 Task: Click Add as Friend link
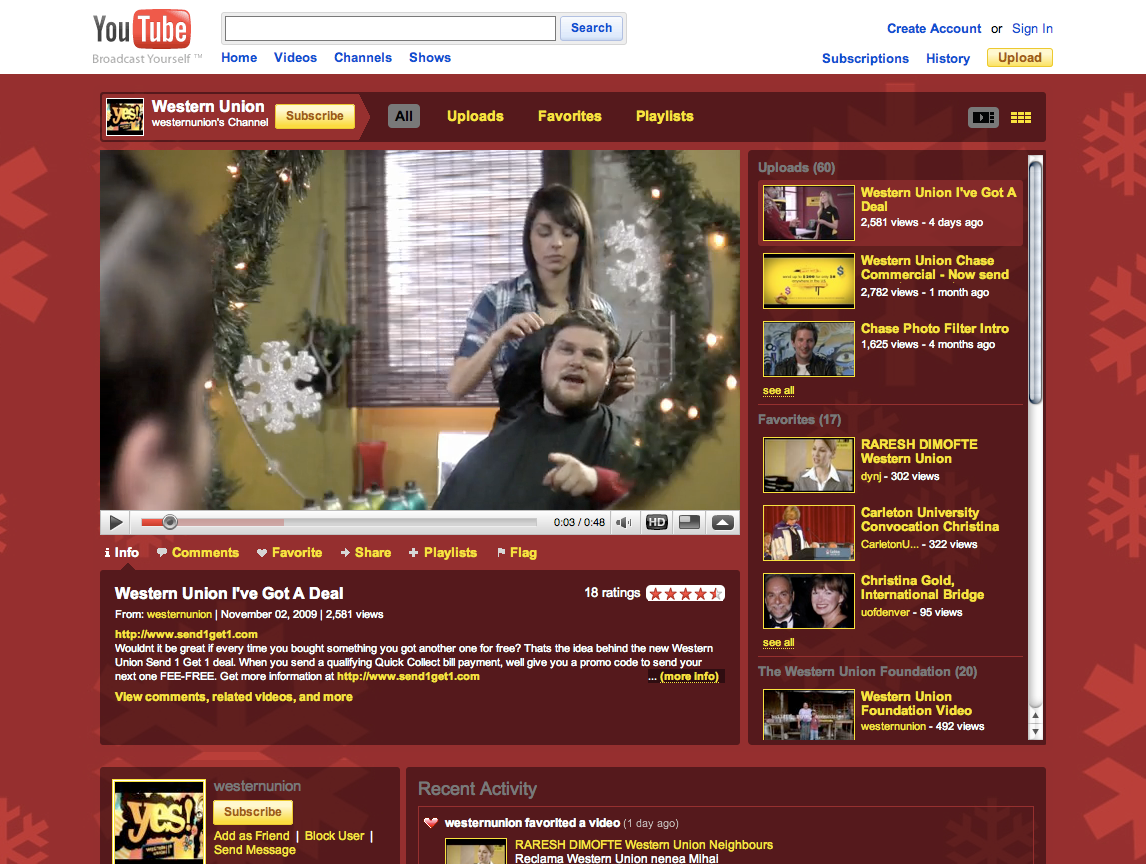[251, 835]
